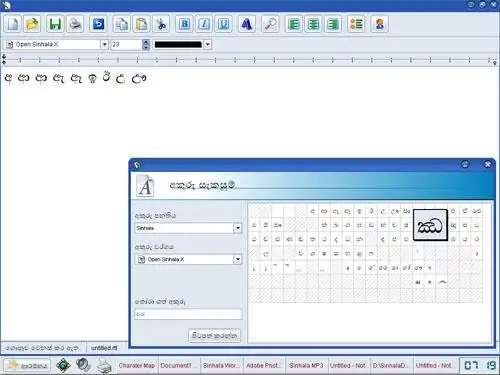
Task: Create a new document with the blank page icon
Action: pos(13,24)
